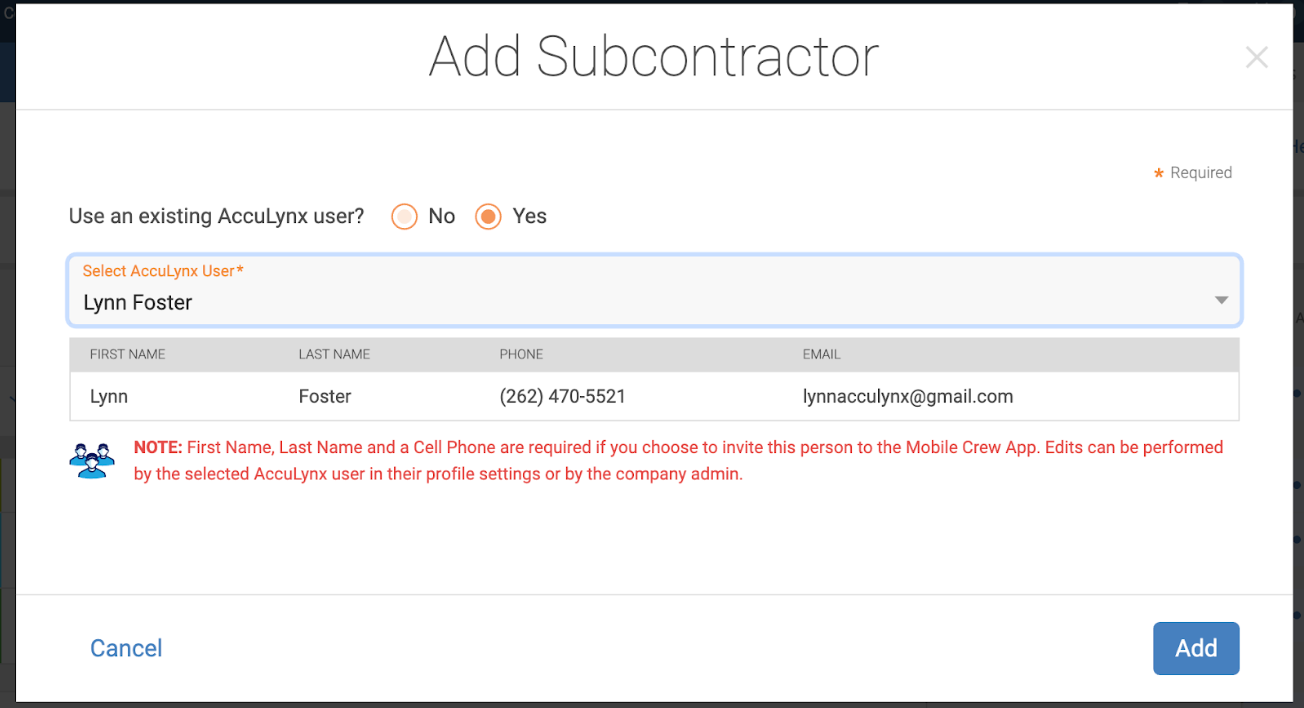Click the LAST NAME column header

334,354
